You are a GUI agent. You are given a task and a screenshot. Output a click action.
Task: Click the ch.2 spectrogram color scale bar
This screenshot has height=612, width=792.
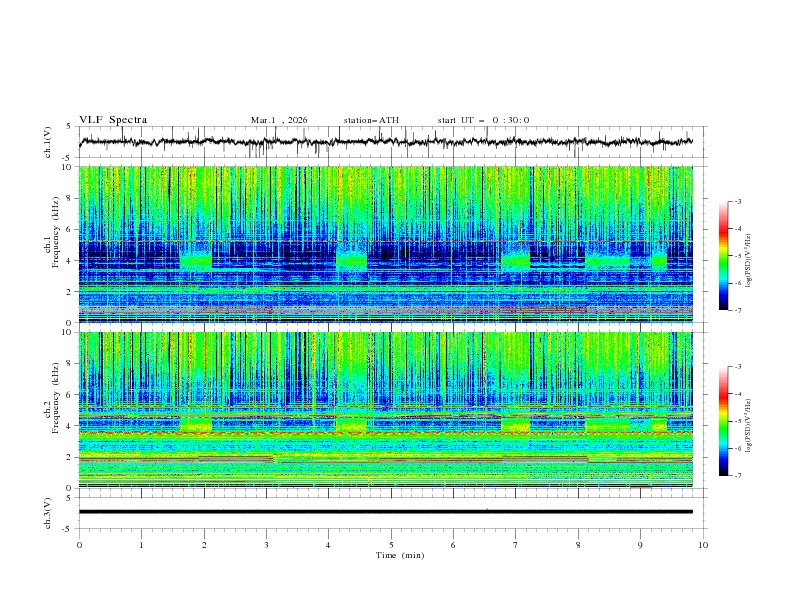pyautogui.click(x=723, y=421)
